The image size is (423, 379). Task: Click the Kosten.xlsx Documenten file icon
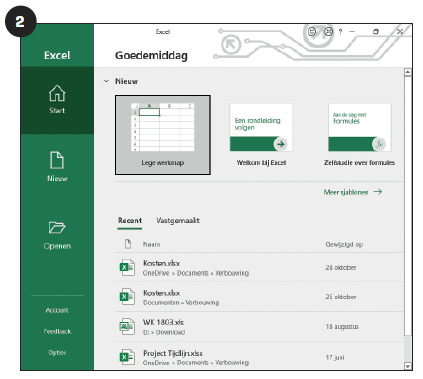point(127,297)
